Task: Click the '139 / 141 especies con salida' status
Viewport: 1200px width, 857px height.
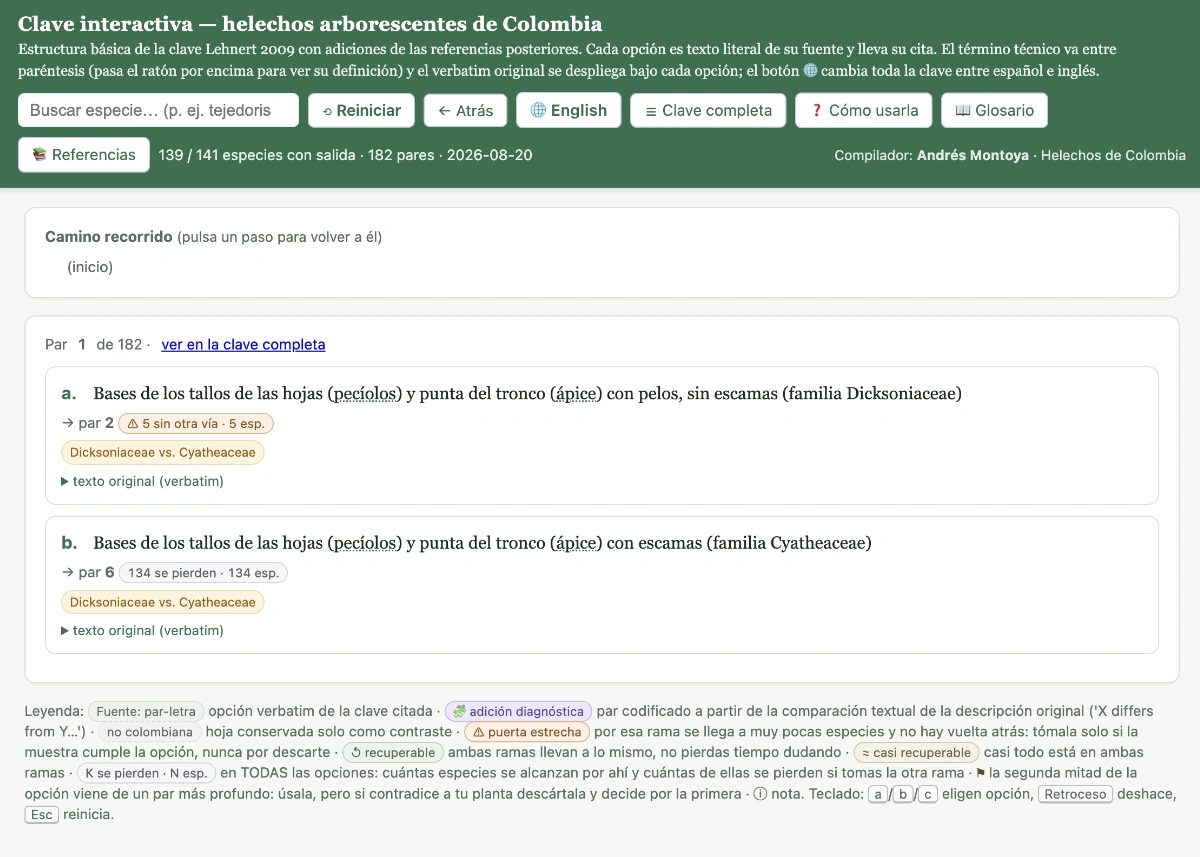Action: 257,155
